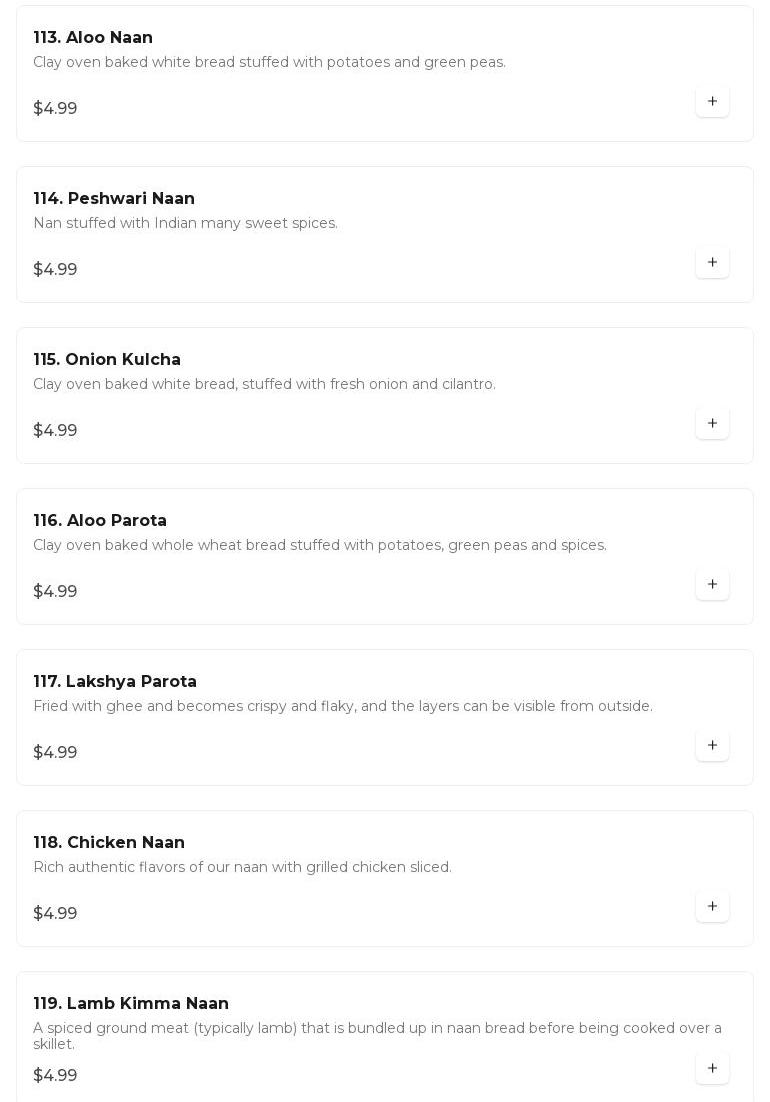Open the 113. Aloo Naan item title
770x1102 pixels.
click(x=93, y=38)
